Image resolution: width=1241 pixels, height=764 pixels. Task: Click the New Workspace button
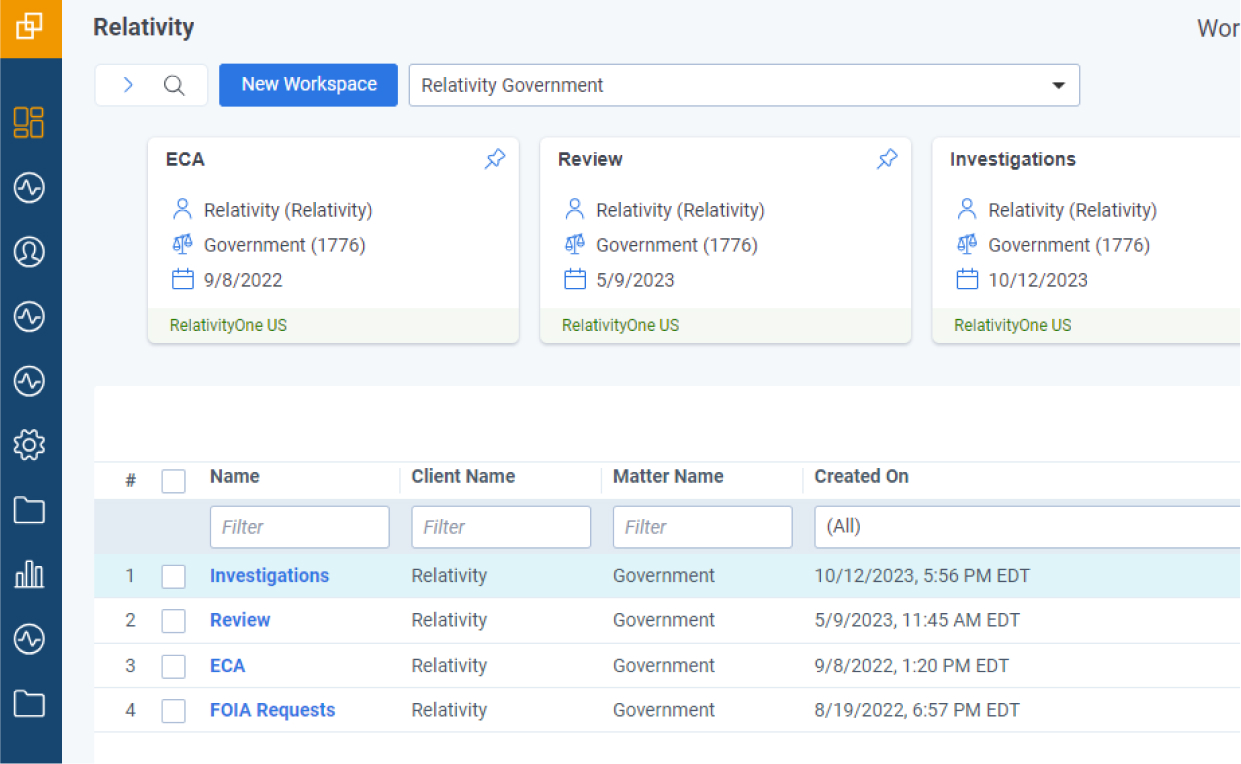click(x=309, y=85)
